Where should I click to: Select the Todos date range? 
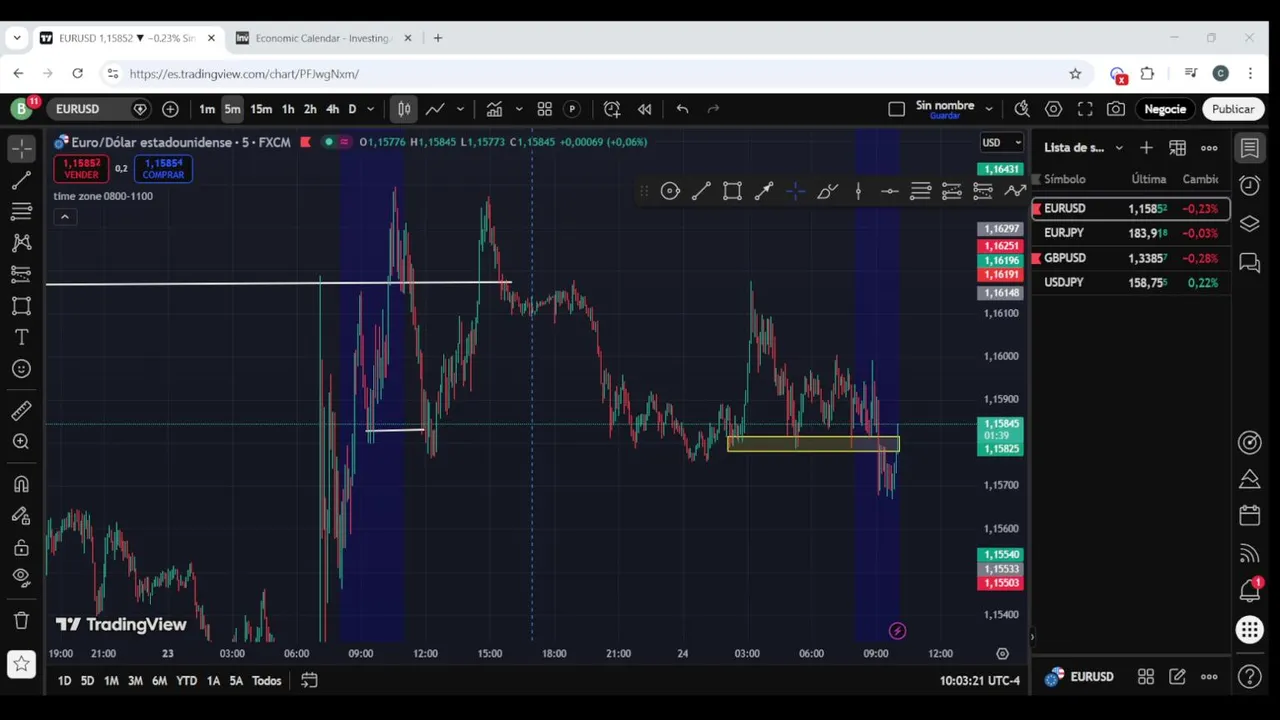pos(266,681)
